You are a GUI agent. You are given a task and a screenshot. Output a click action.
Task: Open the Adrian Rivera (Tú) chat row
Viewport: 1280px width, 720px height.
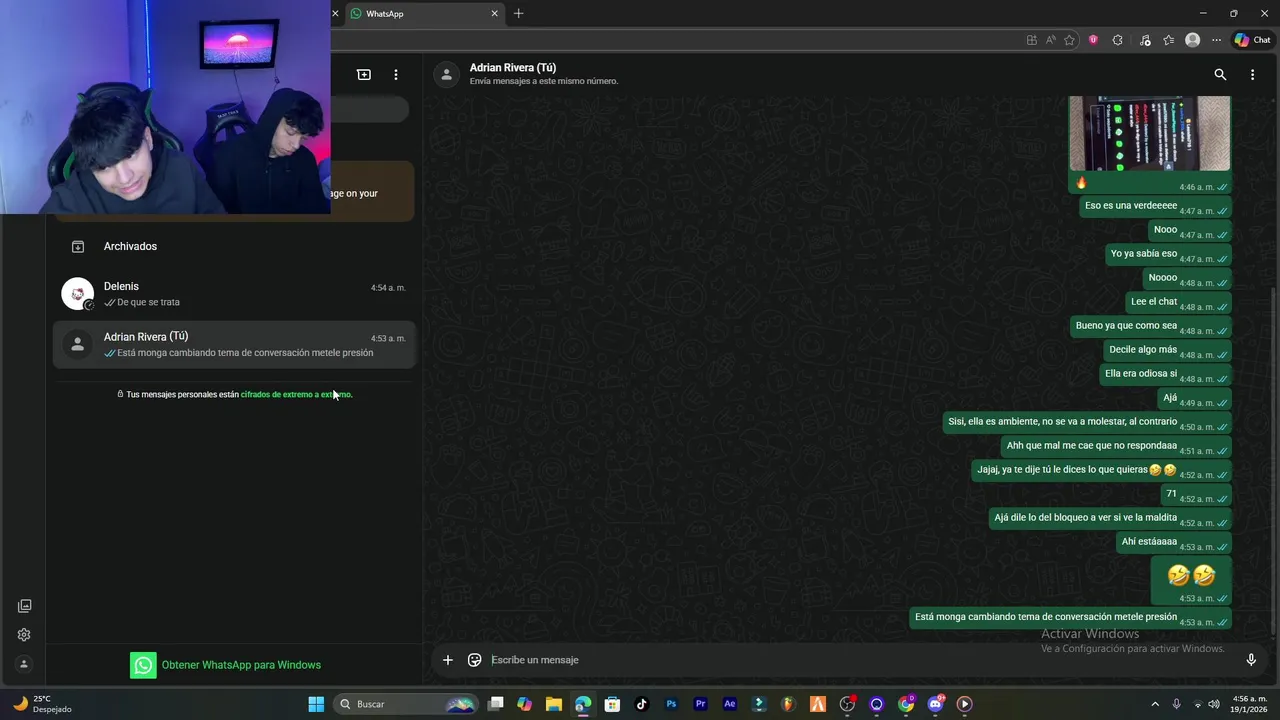click(234, 344)
